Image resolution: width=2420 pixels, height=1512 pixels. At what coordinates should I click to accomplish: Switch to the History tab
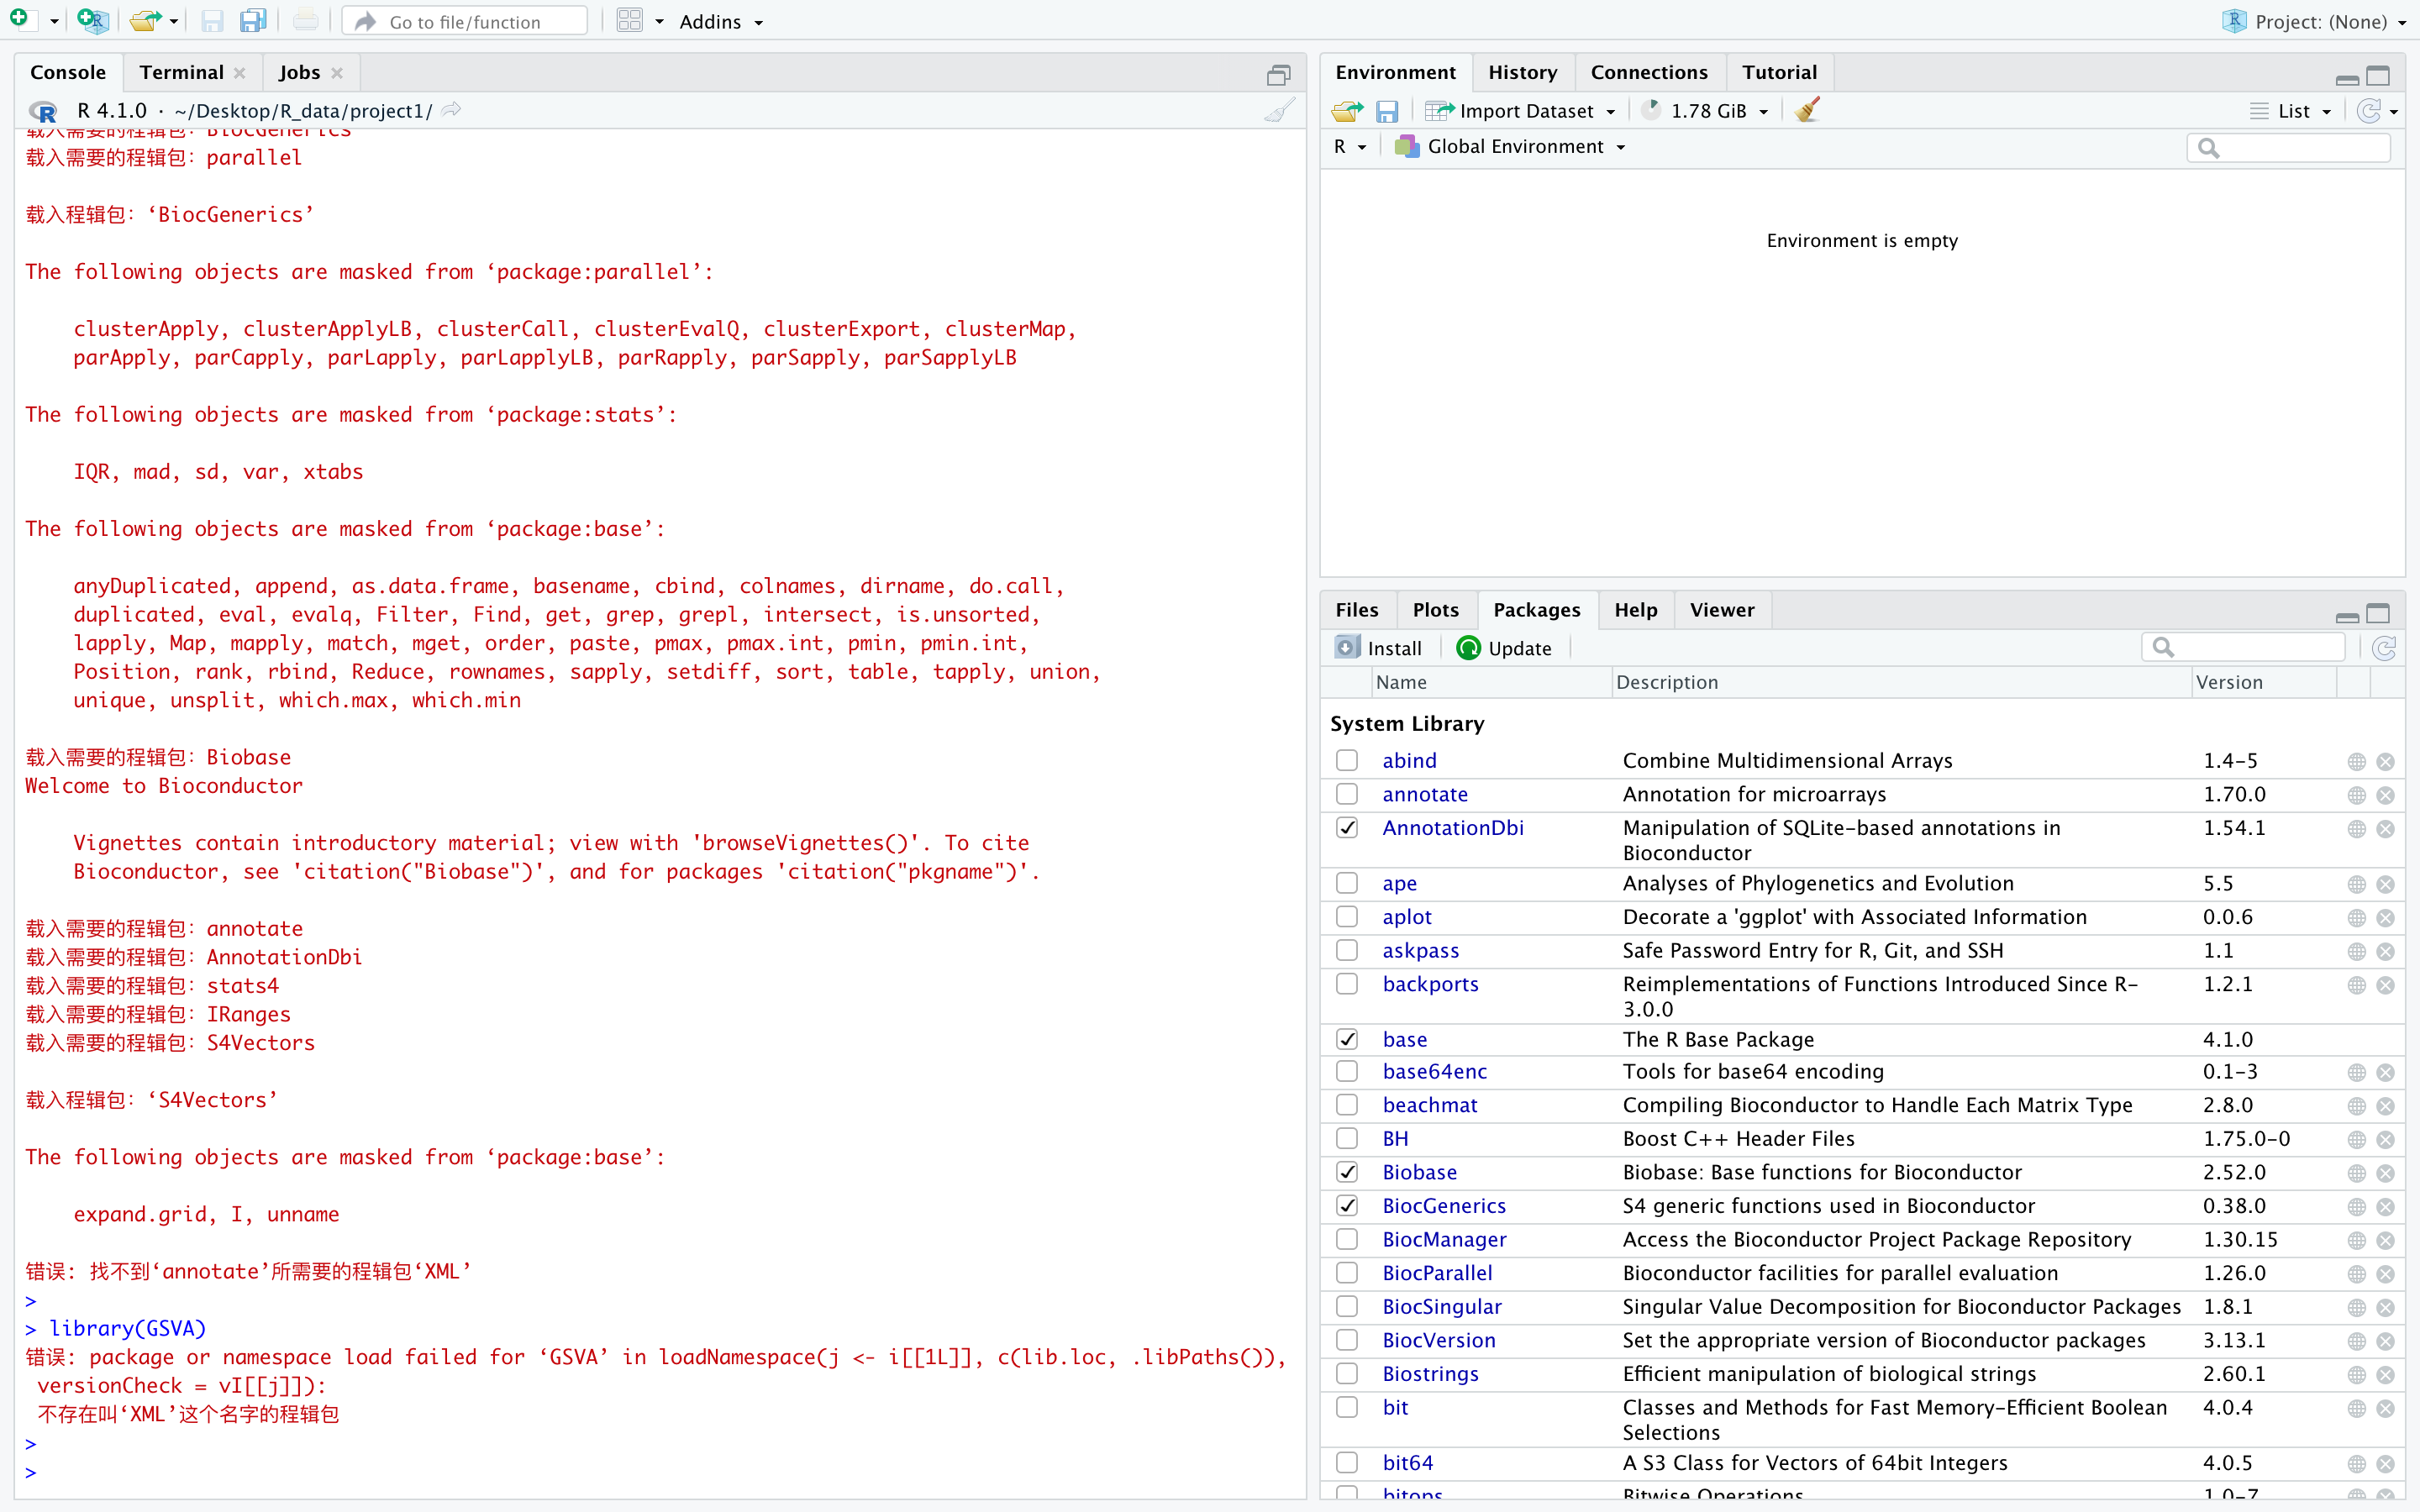click(x=1522, y=72)
